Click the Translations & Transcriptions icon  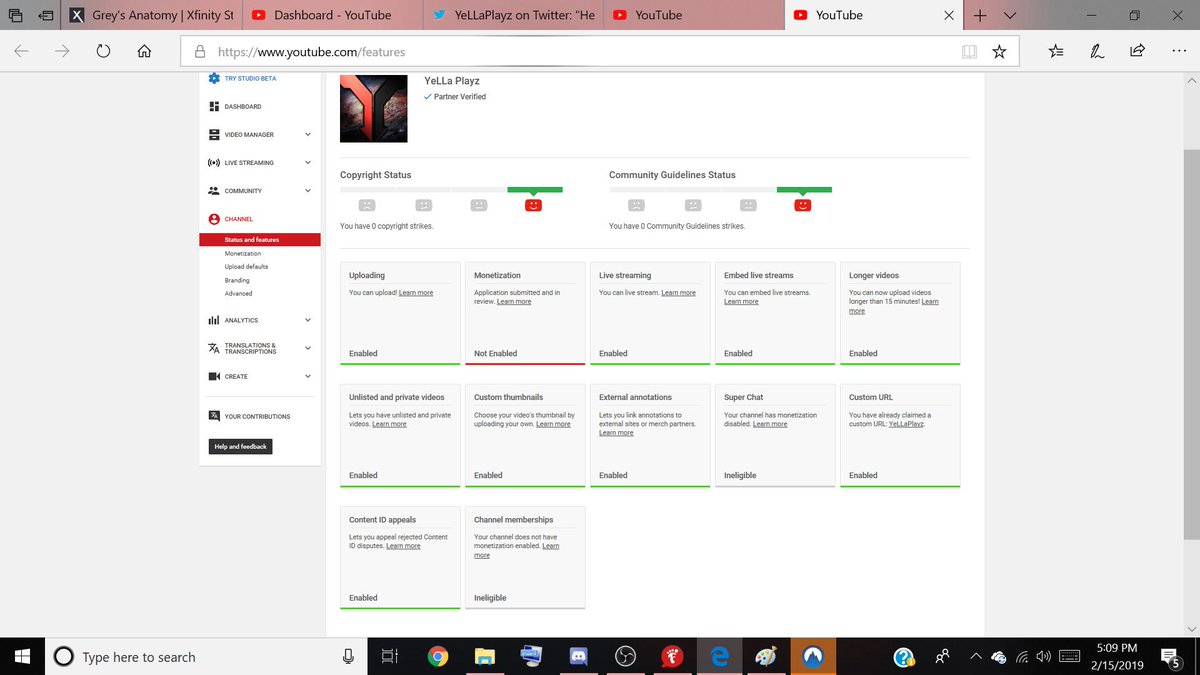(214, 348)
